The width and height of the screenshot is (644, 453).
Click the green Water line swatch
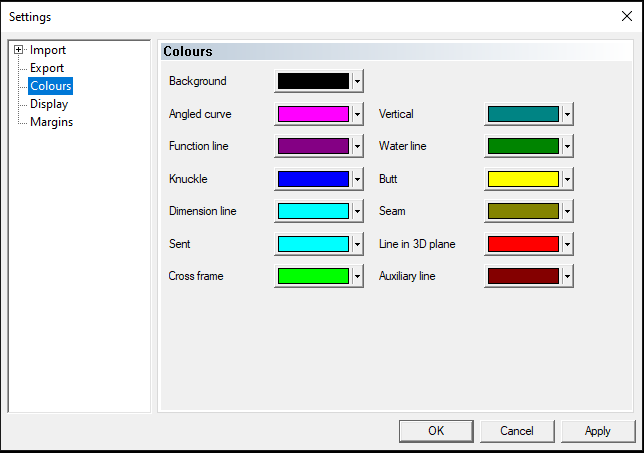coord(523,146)
